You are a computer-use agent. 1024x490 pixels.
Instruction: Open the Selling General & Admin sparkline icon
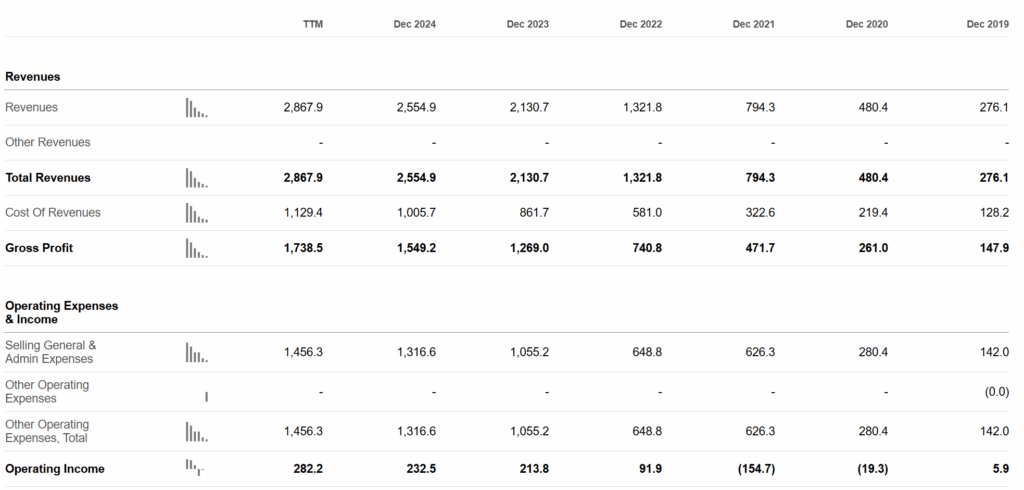click(x=197, y=353)
